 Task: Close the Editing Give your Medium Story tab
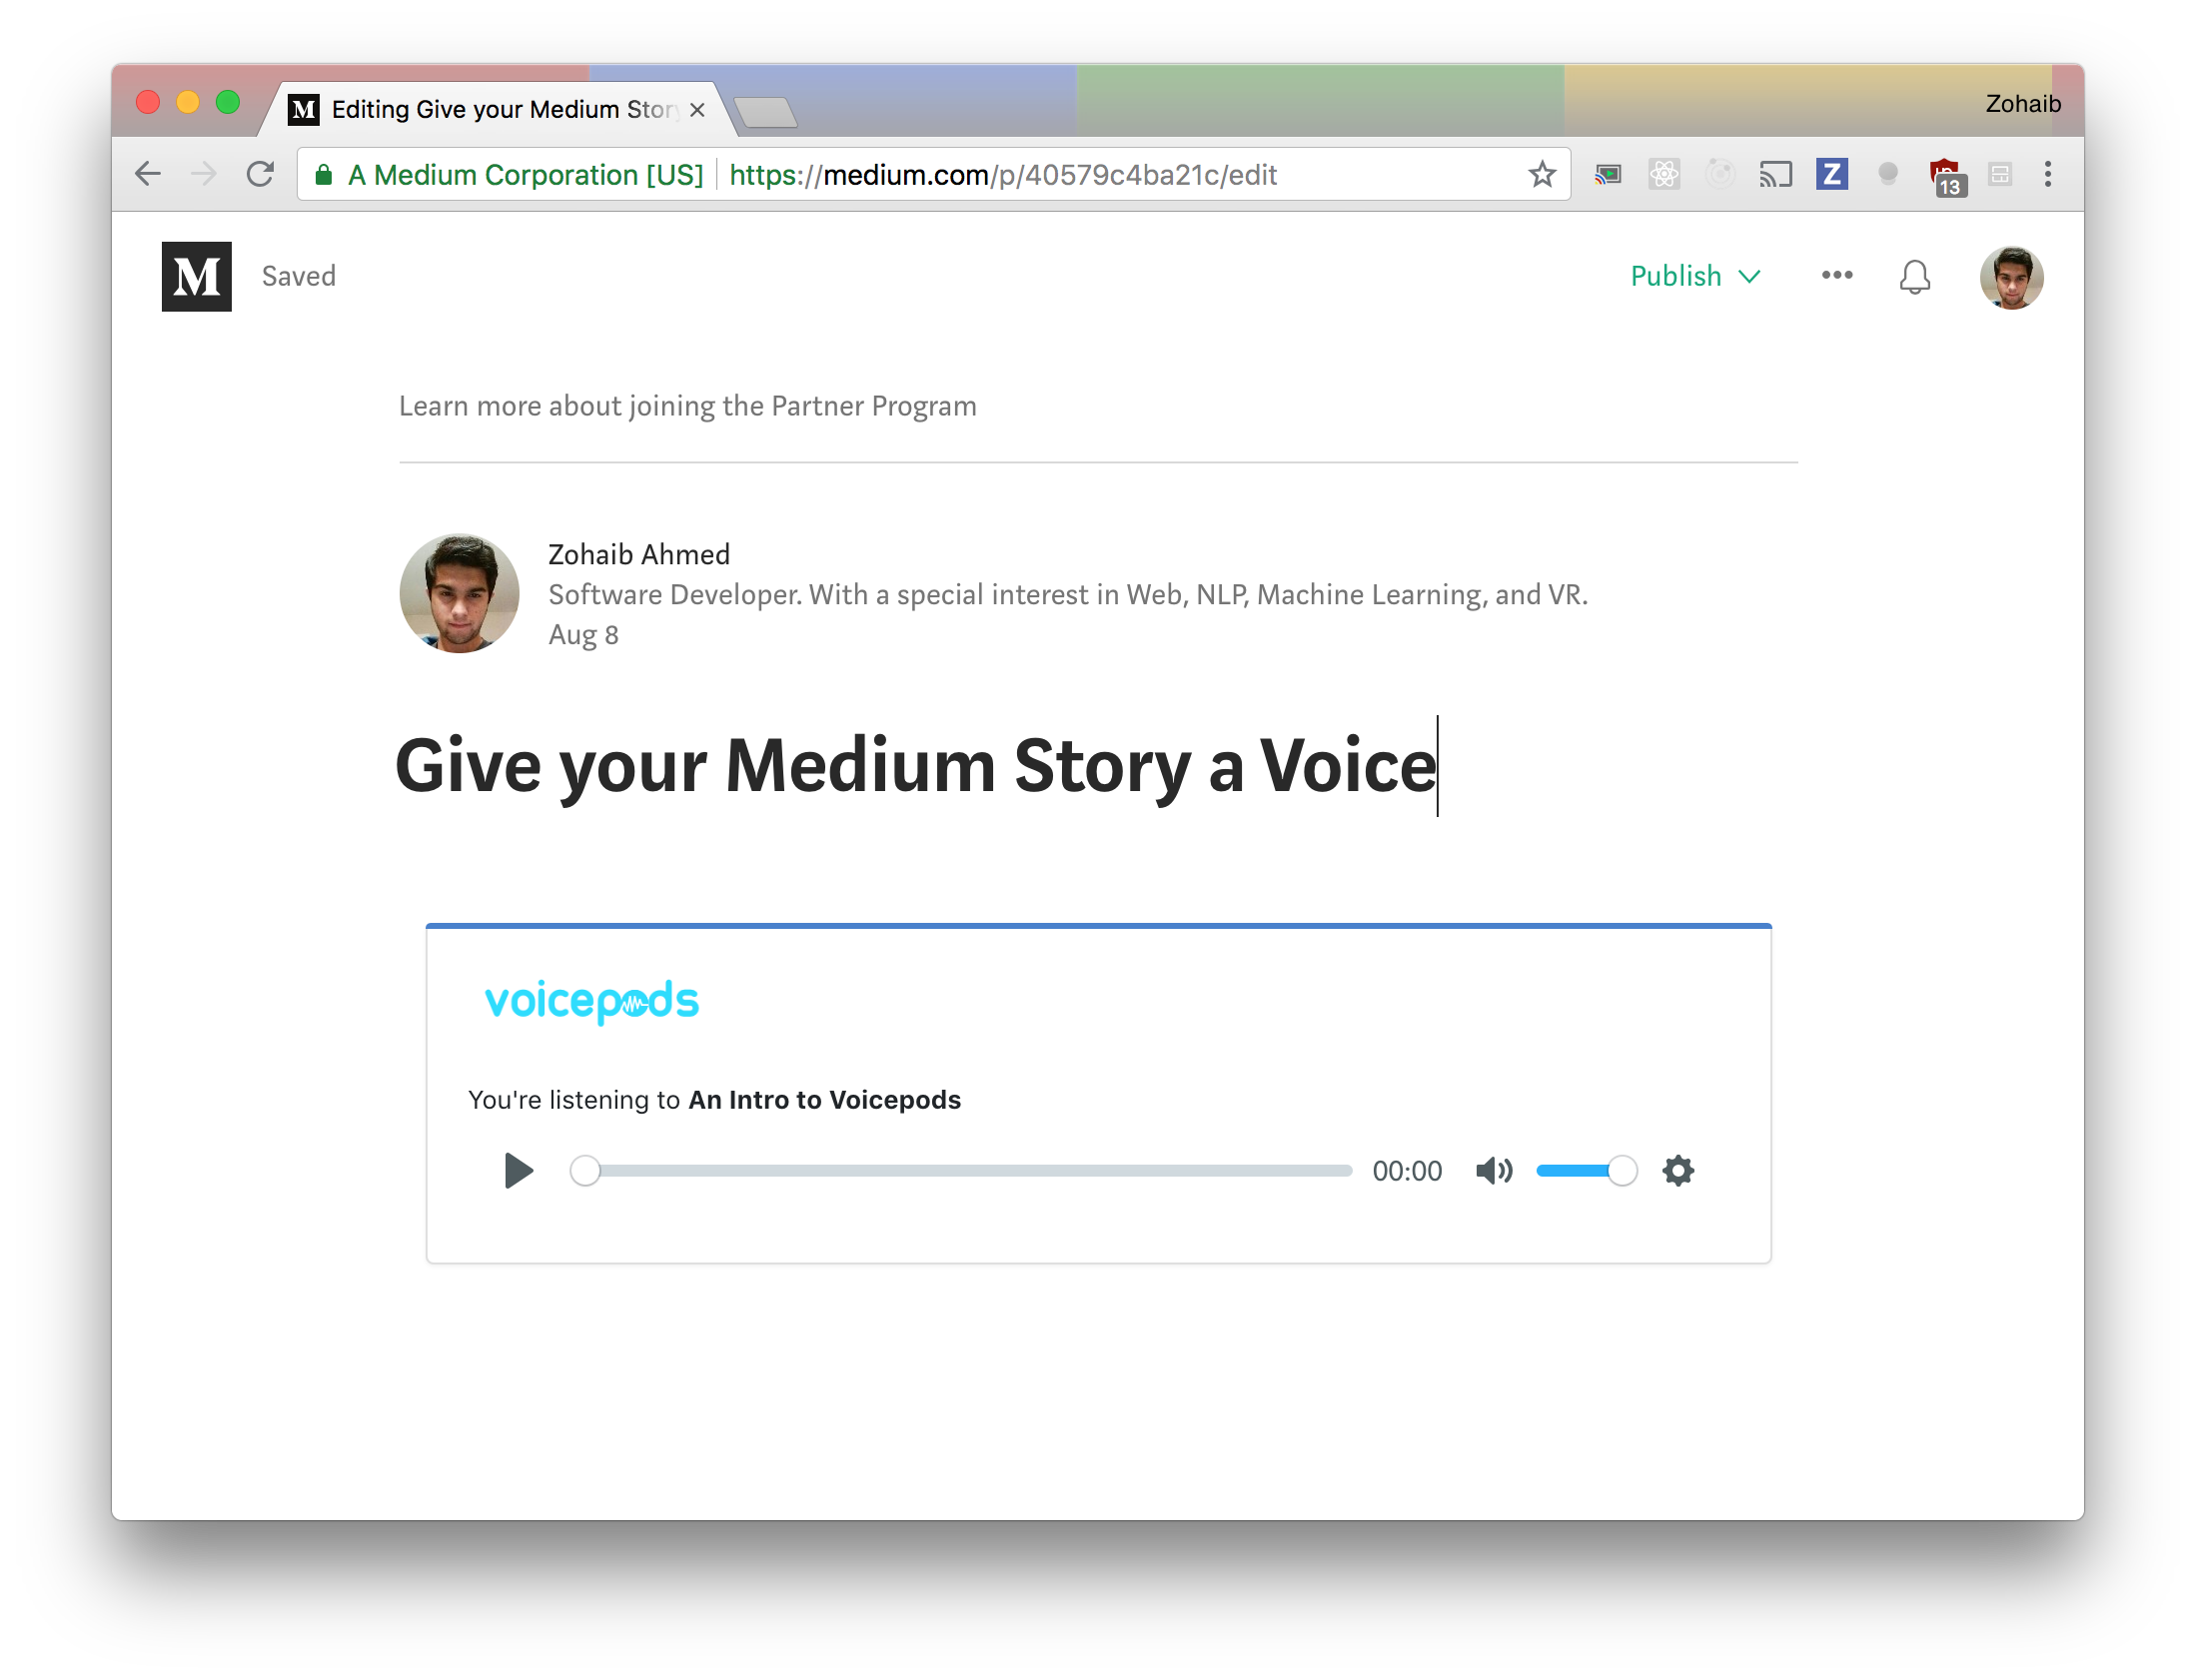pos(697,110)
